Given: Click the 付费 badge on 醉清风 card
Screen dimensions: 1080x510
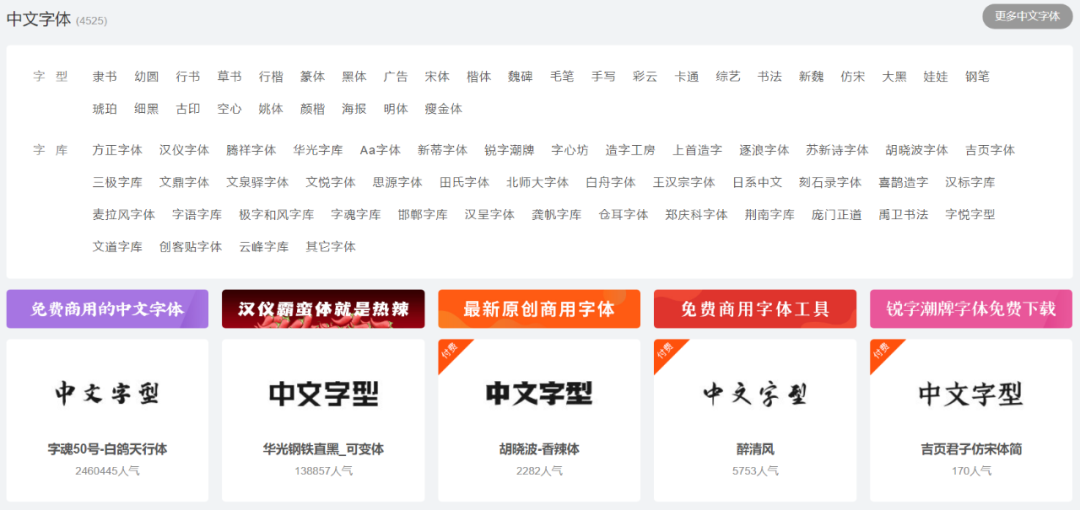Looking at the screenshot, I should click(x=667, y=351).
